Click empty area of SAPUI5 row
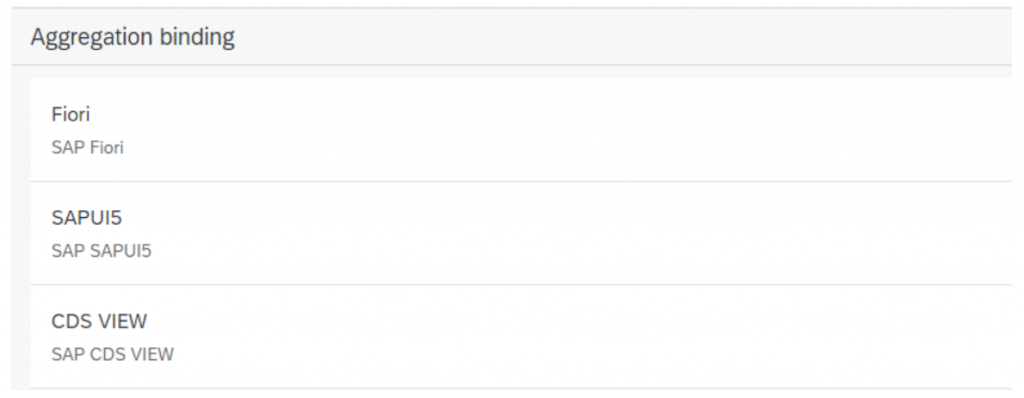Image resolution: width=1024 pixels, height=398 pixels. point(588,233)
